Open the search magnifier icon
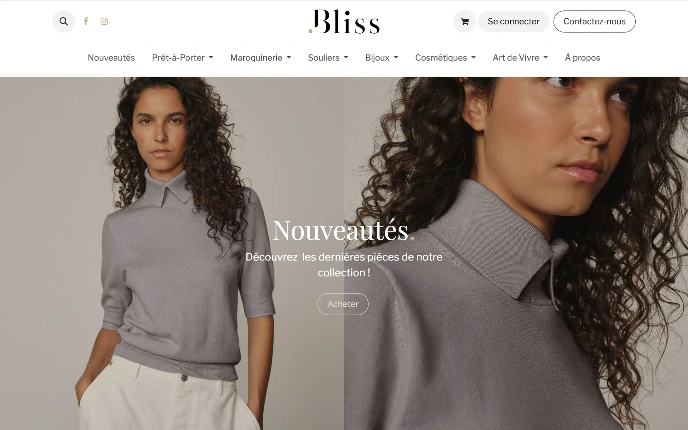Viewport: 688px width, 430px height. [x=64, y=22]
